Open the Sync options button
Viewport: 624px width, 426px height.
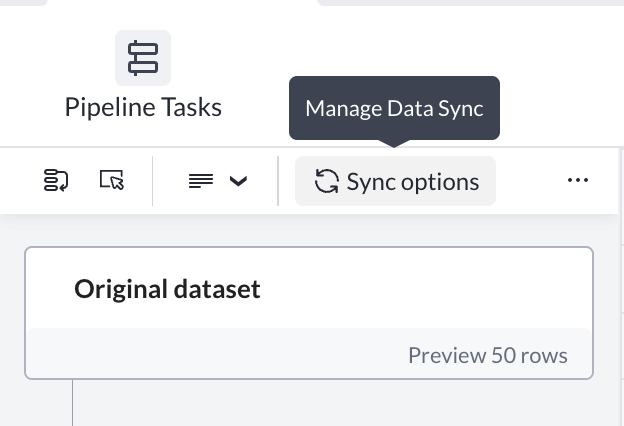(x=395, y=182)
